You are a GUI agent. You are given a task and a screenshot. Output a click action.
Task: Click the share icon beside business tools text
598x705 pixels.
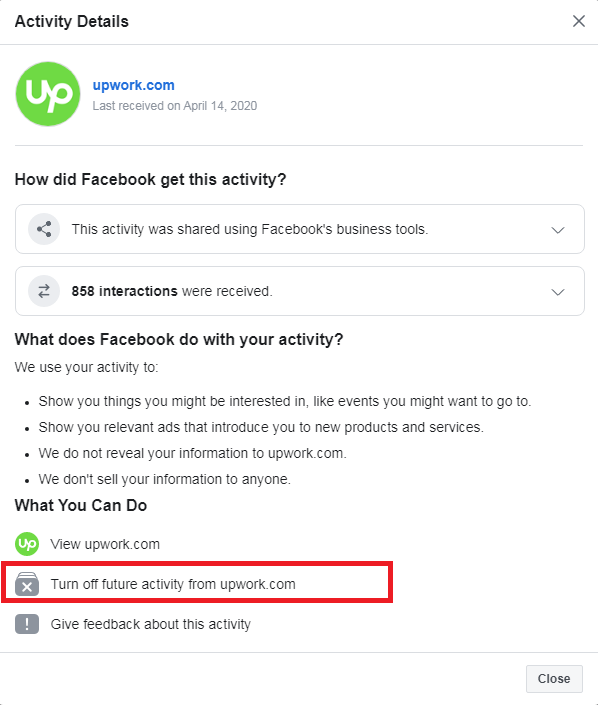[x=44, y=229]
